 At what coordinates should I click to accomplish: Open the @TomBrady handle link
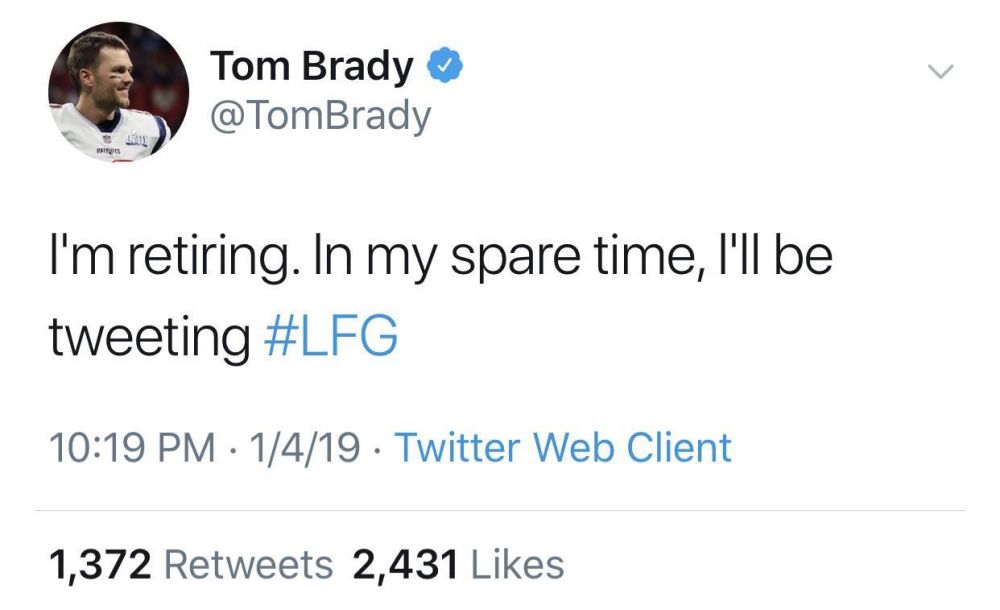click(321, 116)
